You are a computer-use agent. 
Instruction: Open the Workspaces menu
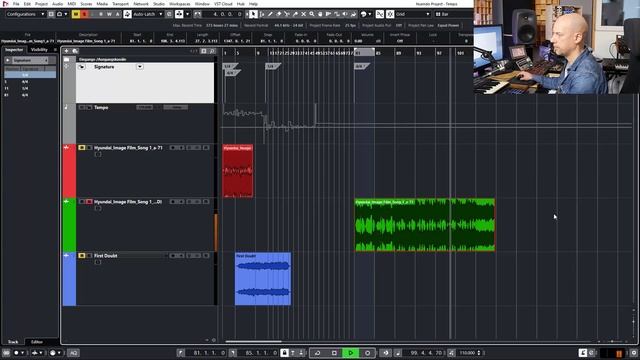[x=180, y=4]
